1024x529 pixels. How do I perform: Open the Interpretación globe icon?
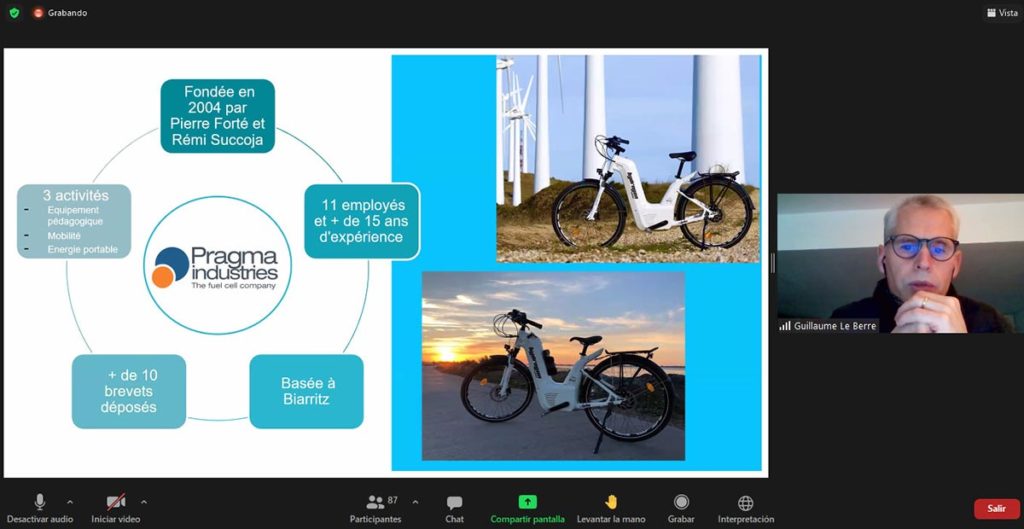[x=745, y=502]
